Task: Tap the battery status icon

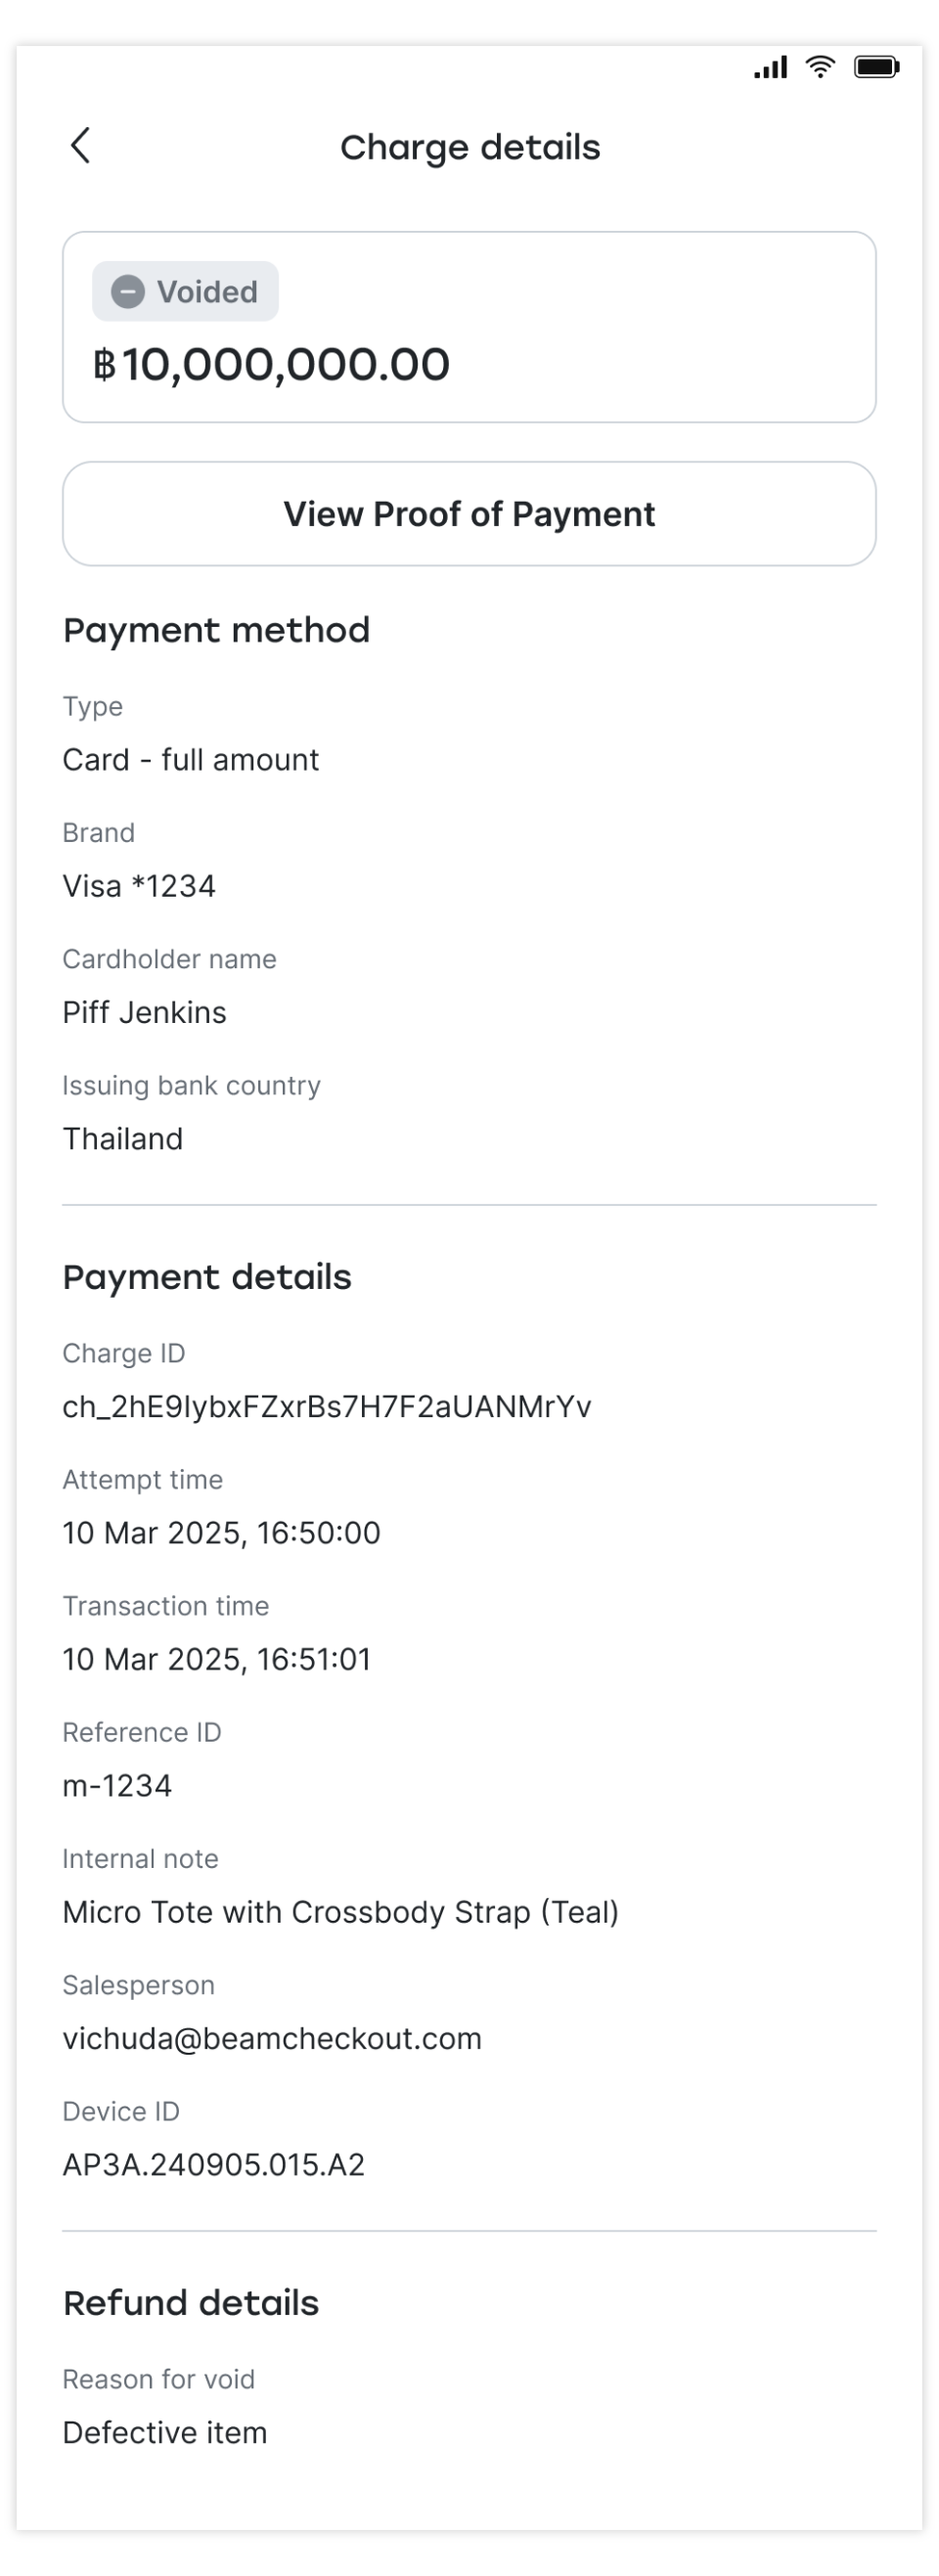Action: [x=876, y=67]
